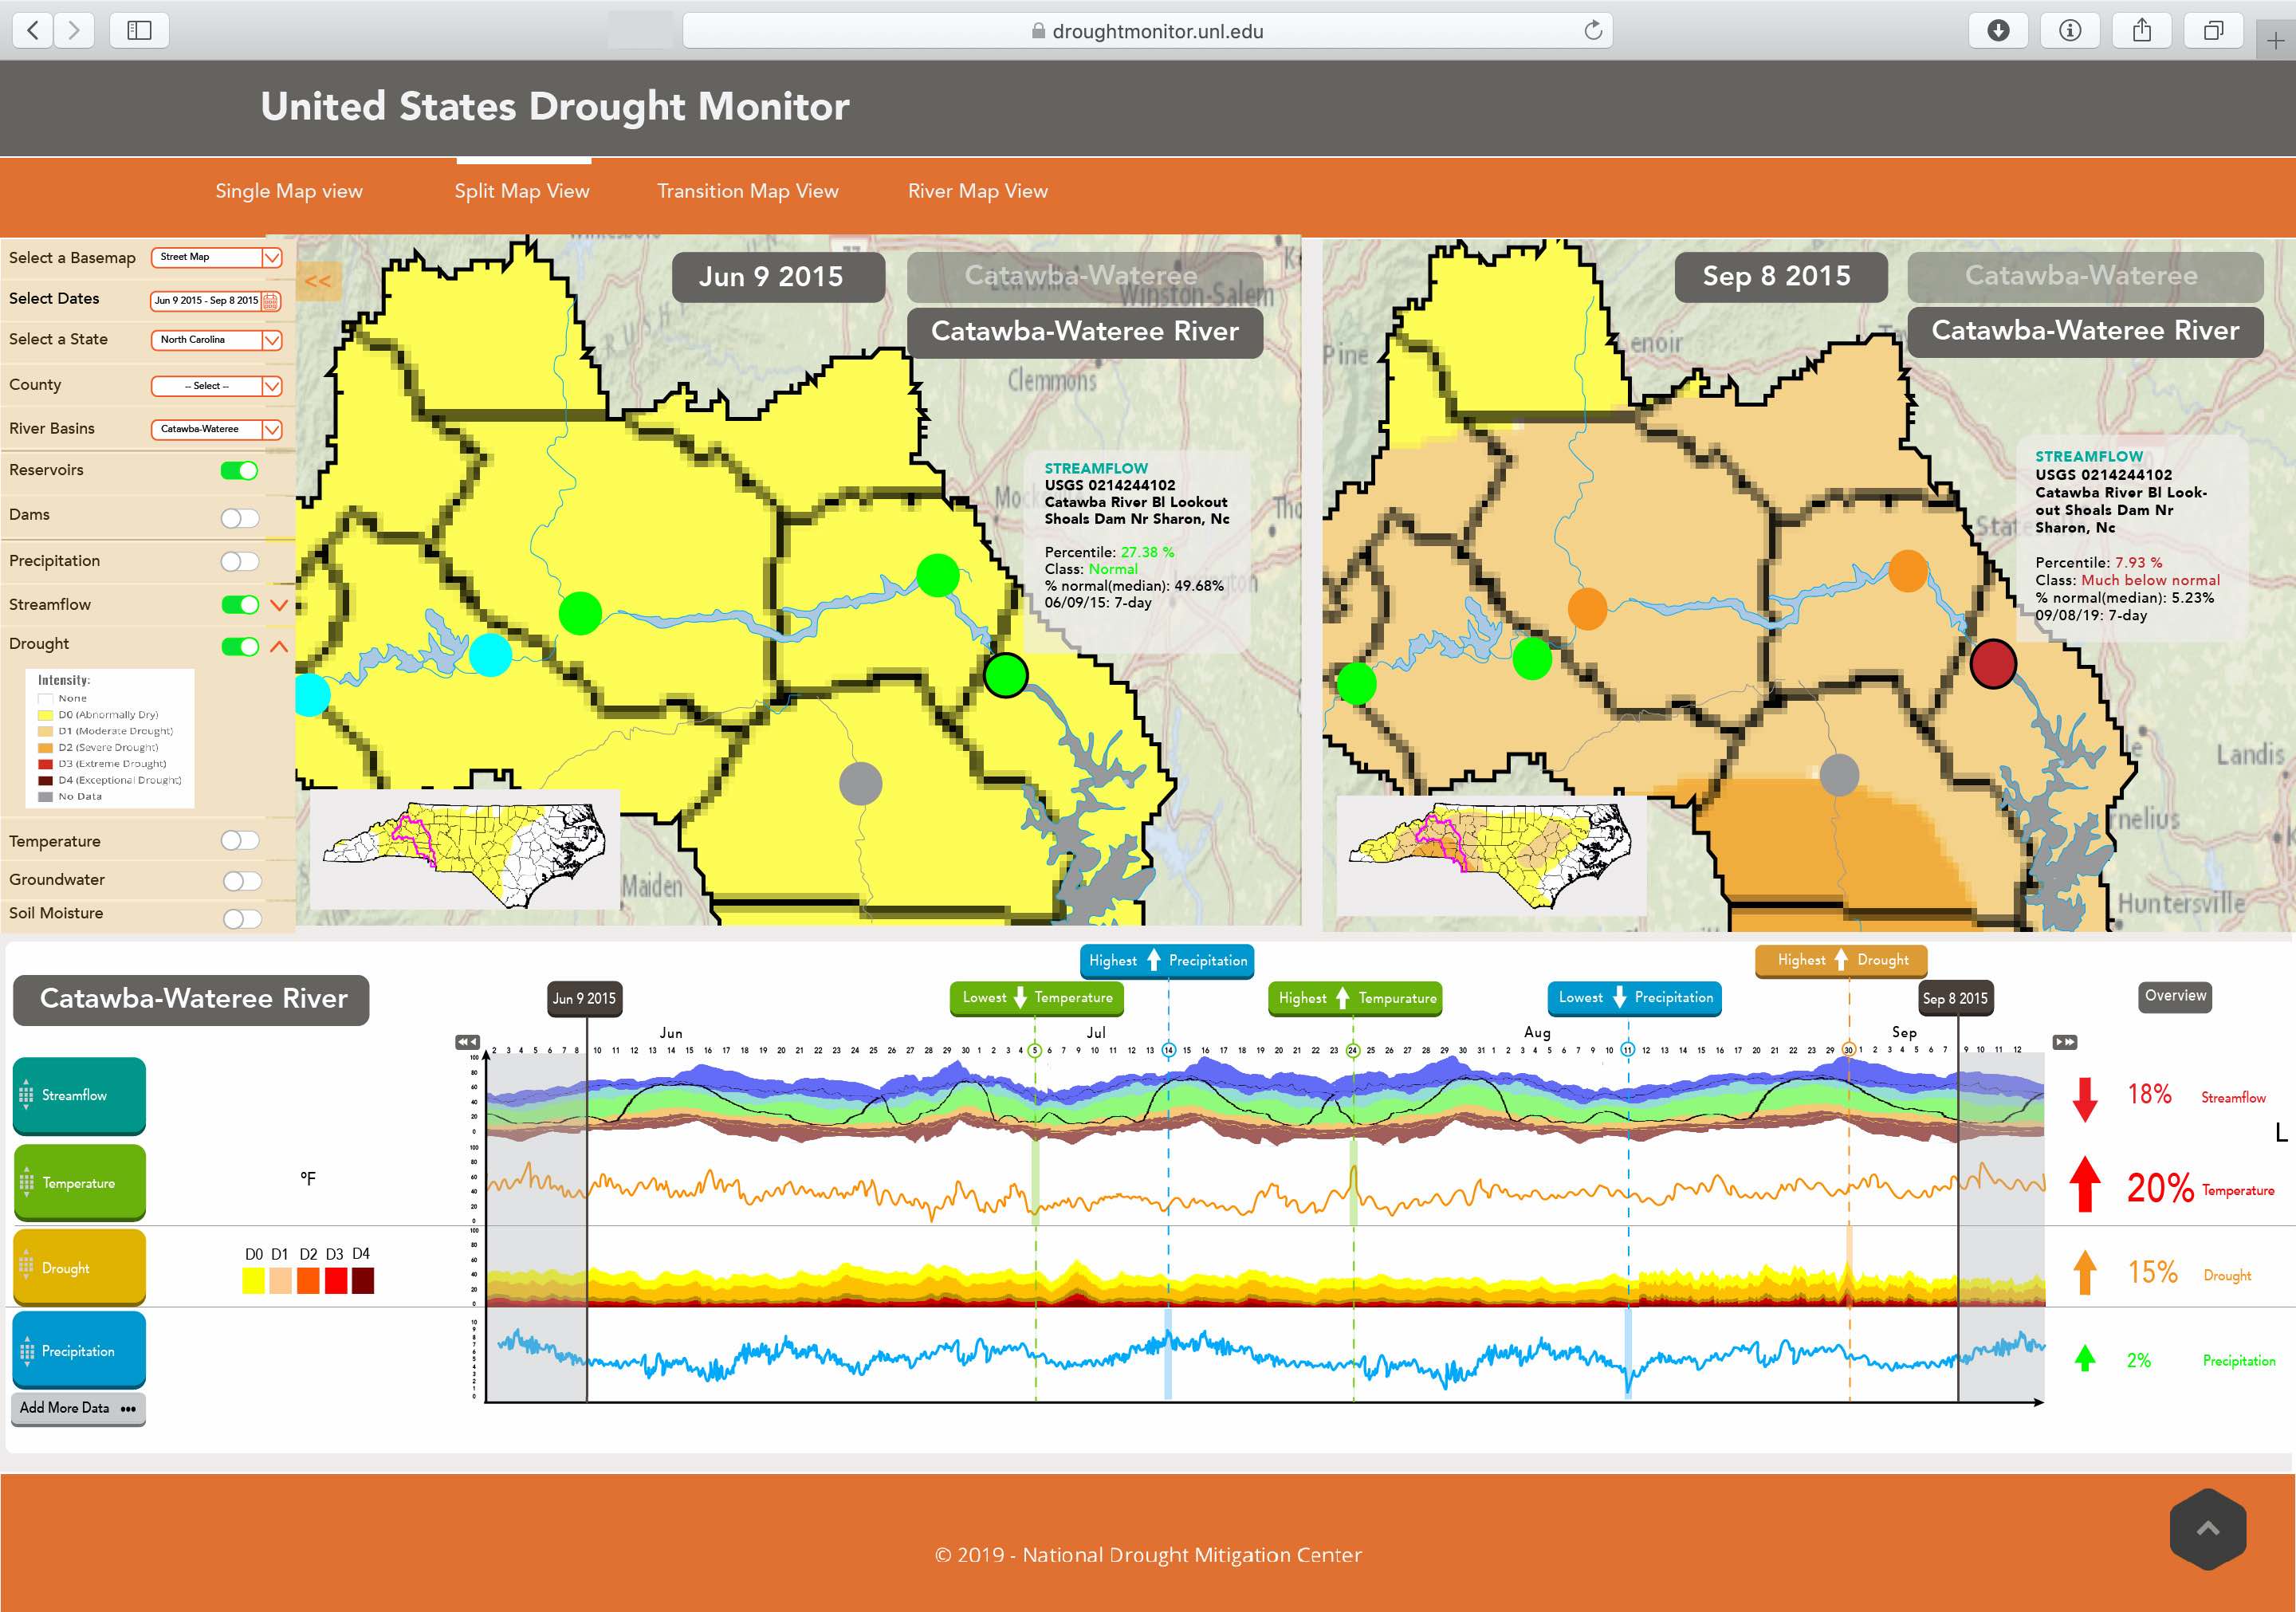The image size is (2296, 1612).
Task: Click the scroll-to-top hexagon button
Action: click(2208, 1528)
